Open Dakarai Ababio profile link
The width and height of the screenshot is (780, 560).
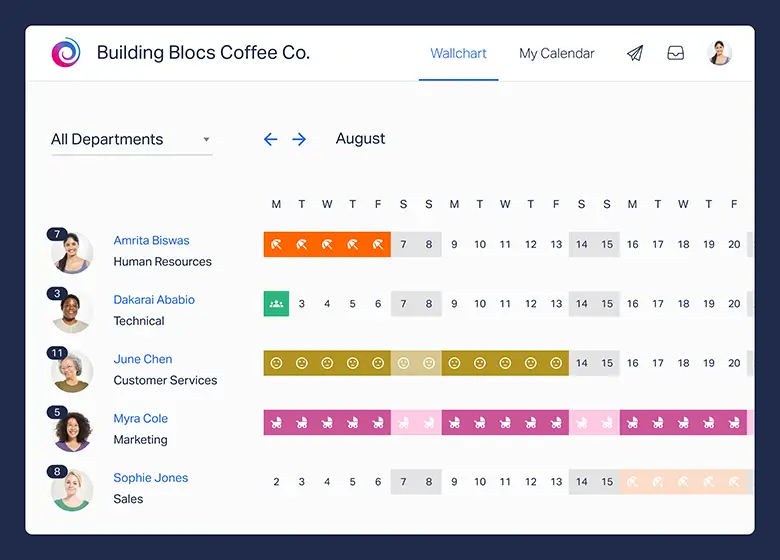click(154, 300)
